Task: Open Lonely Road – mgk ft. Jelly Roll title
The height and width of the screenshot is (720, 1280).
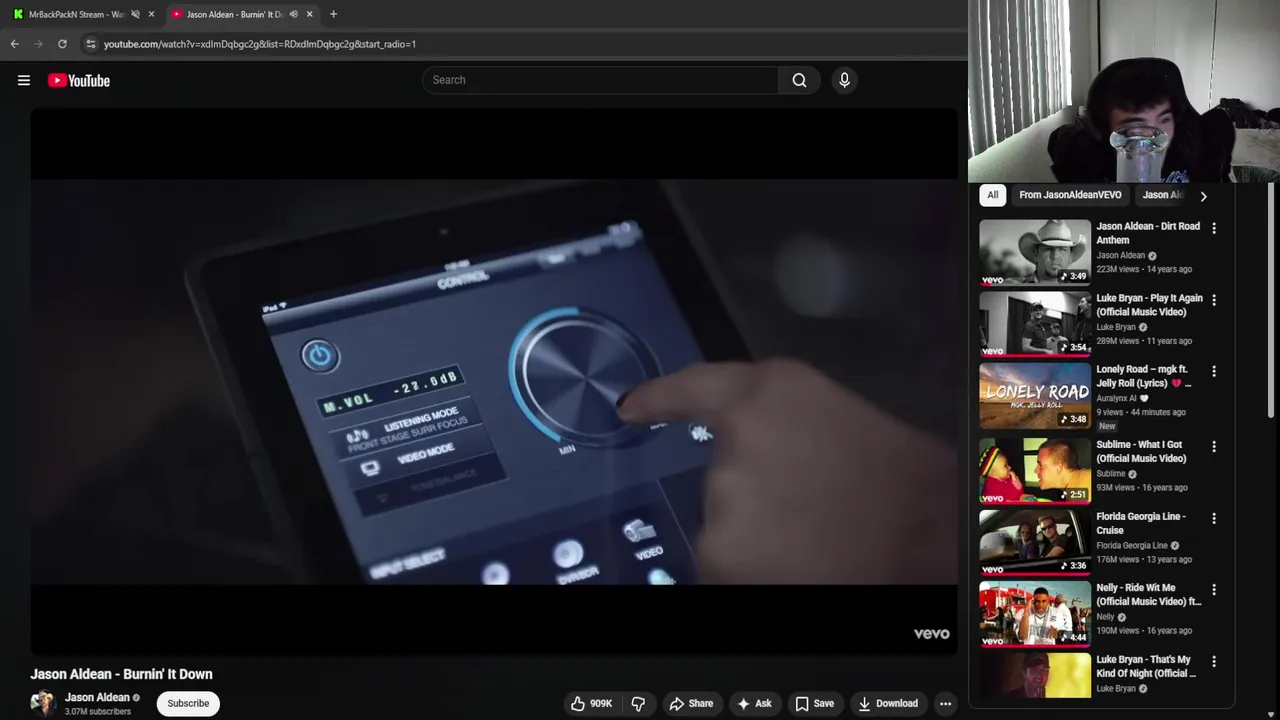Action: click(1144, 376)
